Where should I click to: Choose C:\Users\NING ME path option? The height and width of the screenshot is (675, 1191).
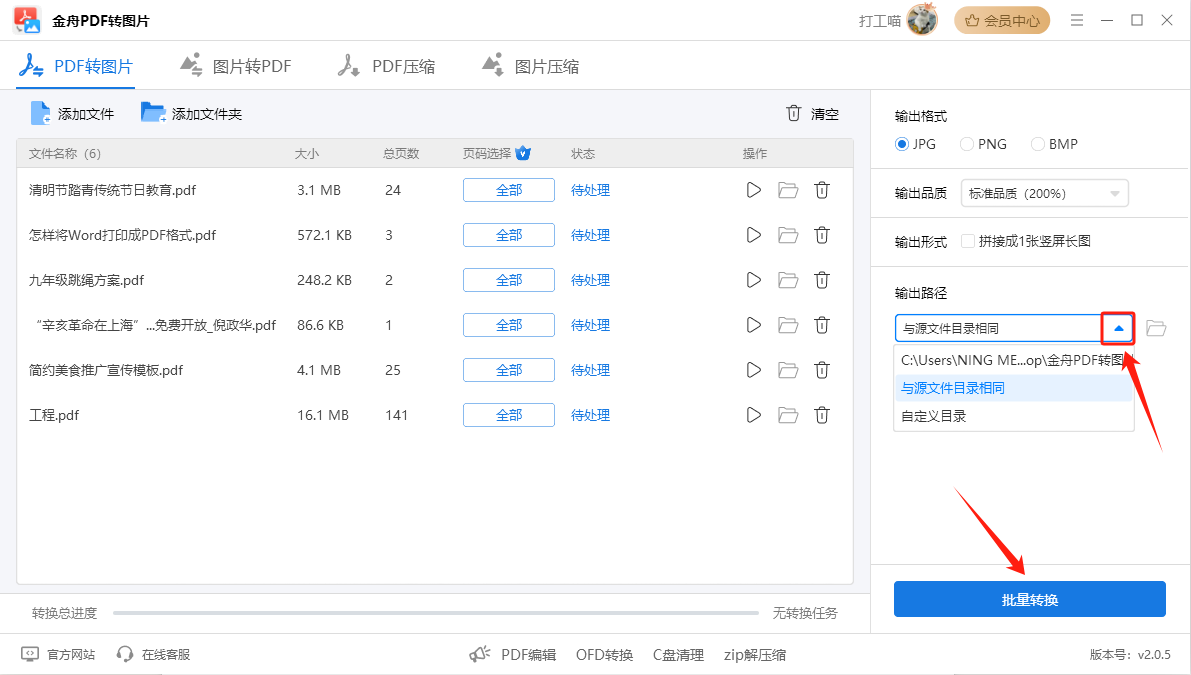1013,360
